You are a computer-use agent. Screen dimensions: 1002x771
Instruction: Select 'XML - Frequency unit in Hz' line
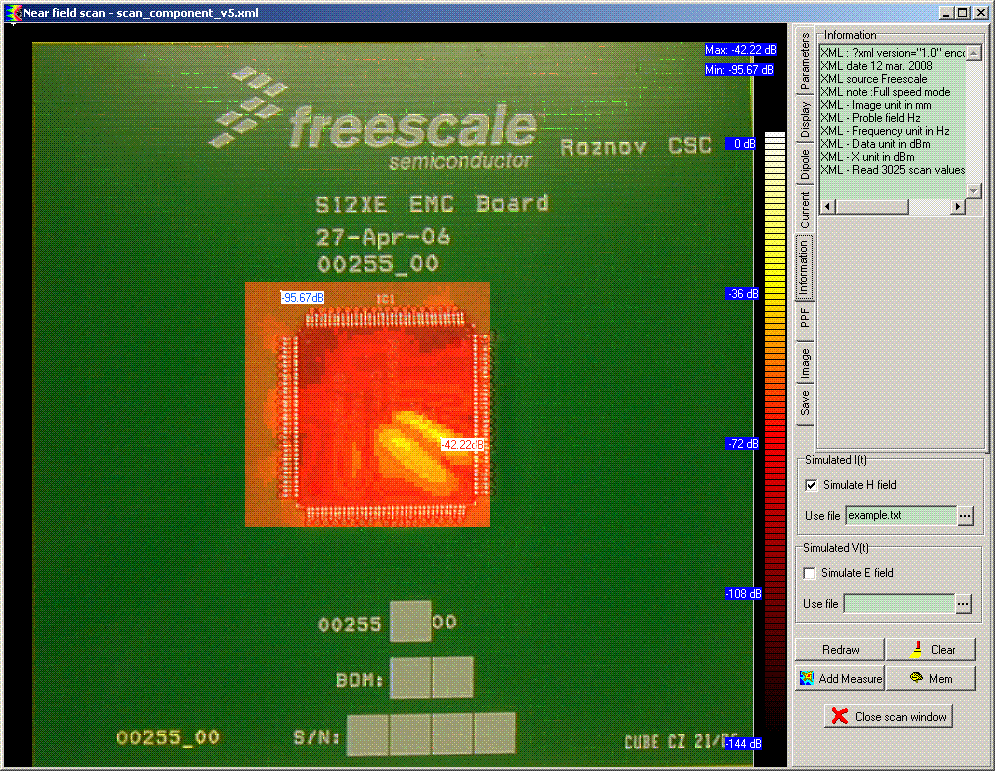(884, 131)
